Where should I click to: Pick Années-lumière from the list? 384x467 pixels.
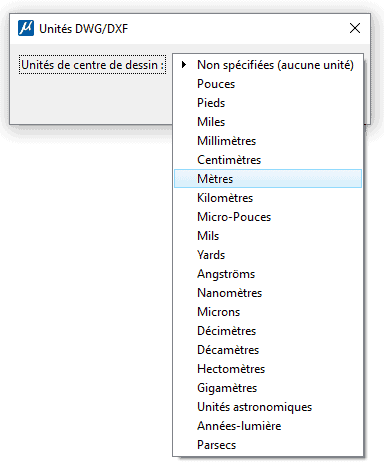tap(268, 426)
